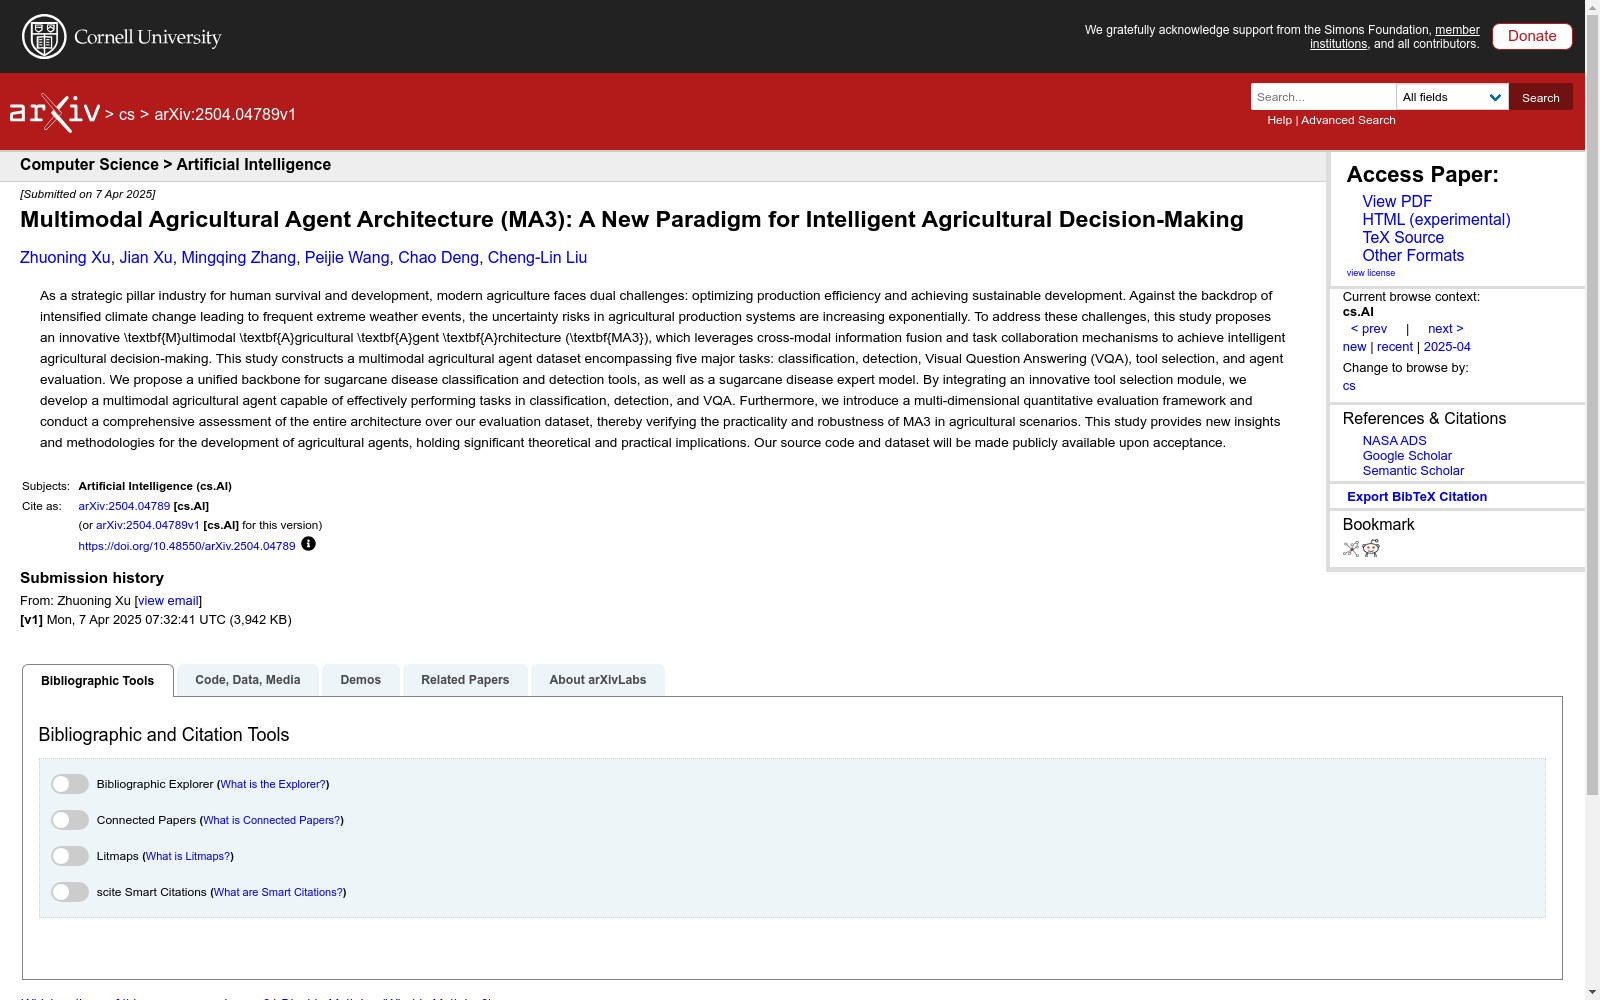Open author Peijie Wang link
The height and width of the screenshot is (1000, 1600).
pyautogui.click(x=347, y=258)
